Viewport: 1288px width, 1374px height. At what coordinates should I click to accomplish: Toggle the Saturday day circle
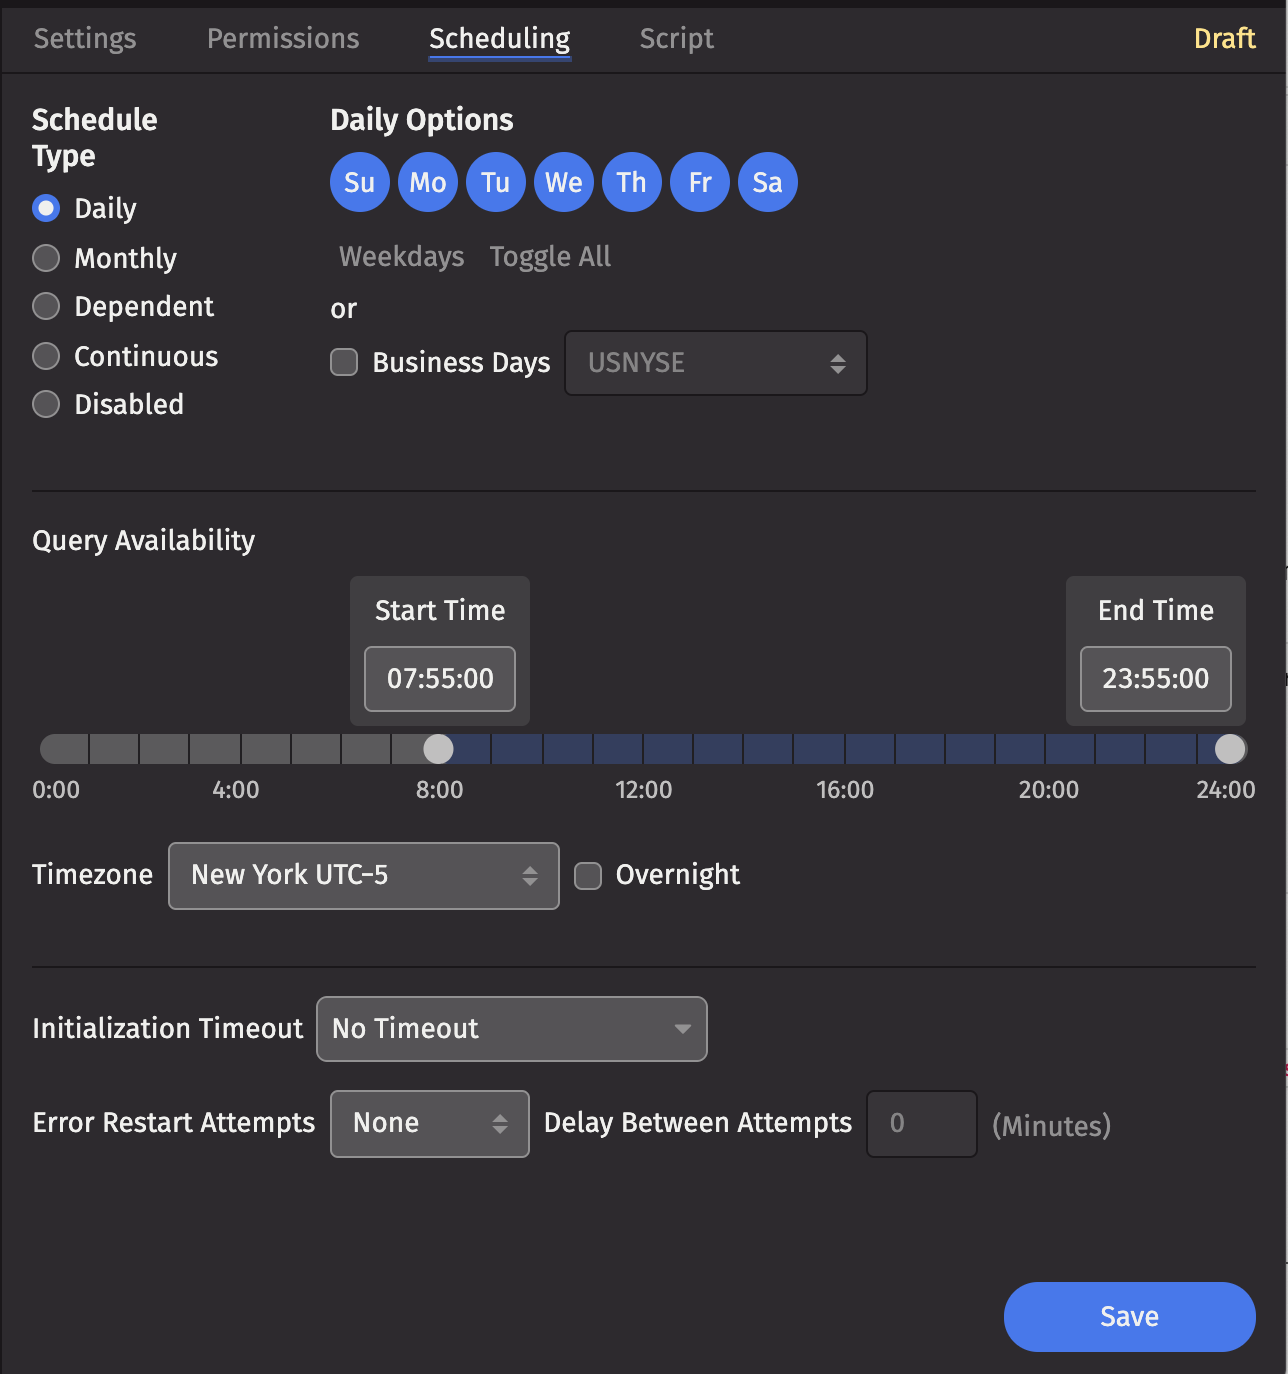[767, 182]
